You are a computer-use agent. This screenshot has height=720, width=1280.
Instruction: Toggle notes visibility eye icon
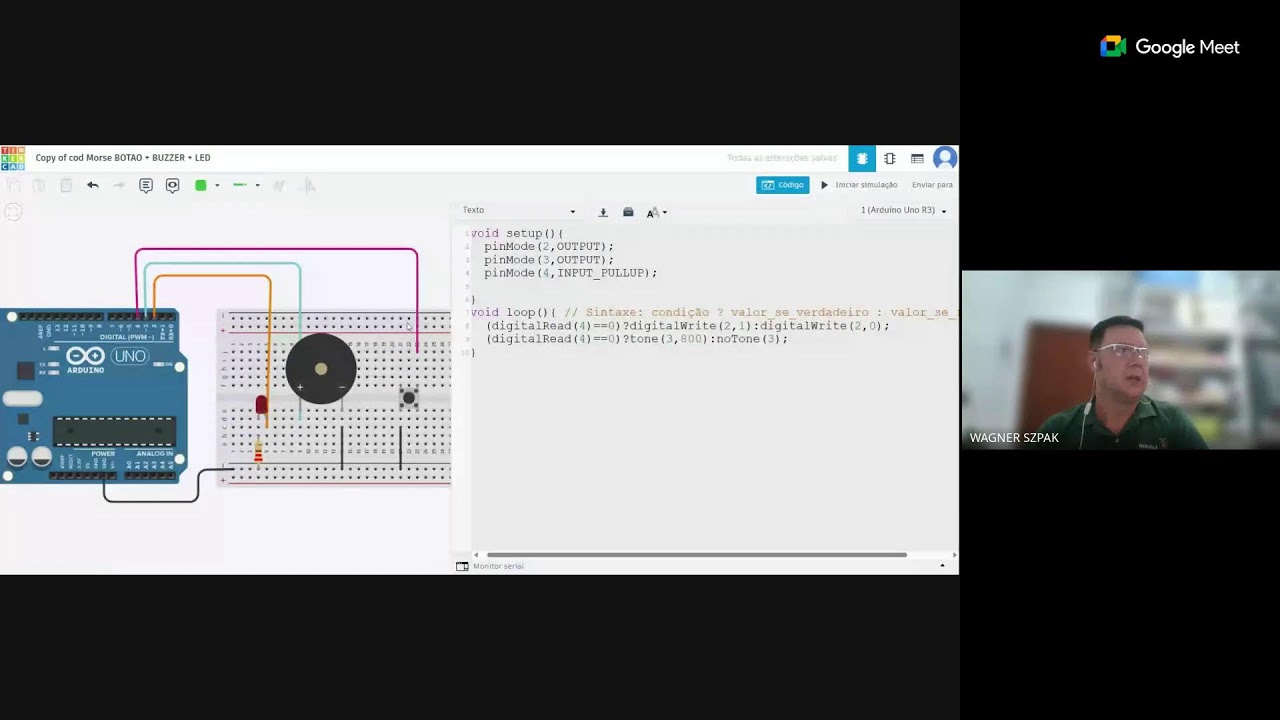(x=172, y=185)
